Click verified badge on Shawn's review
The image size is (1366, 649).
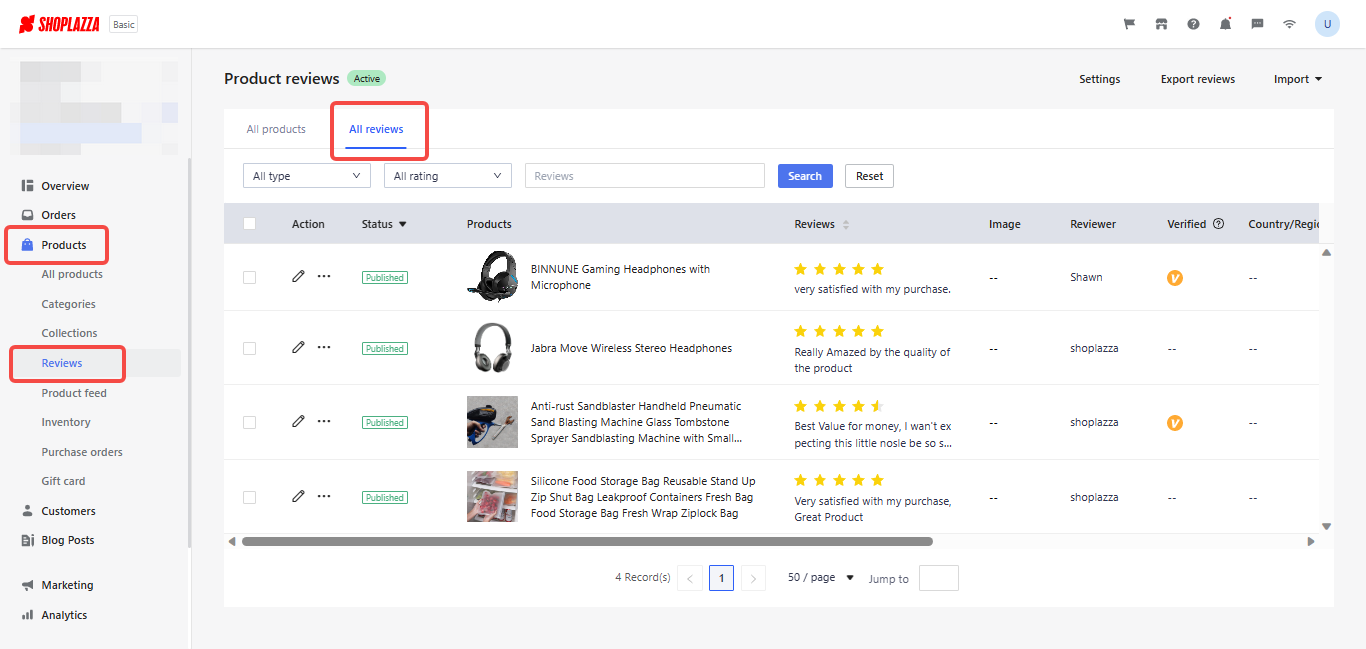point(1175,278)
